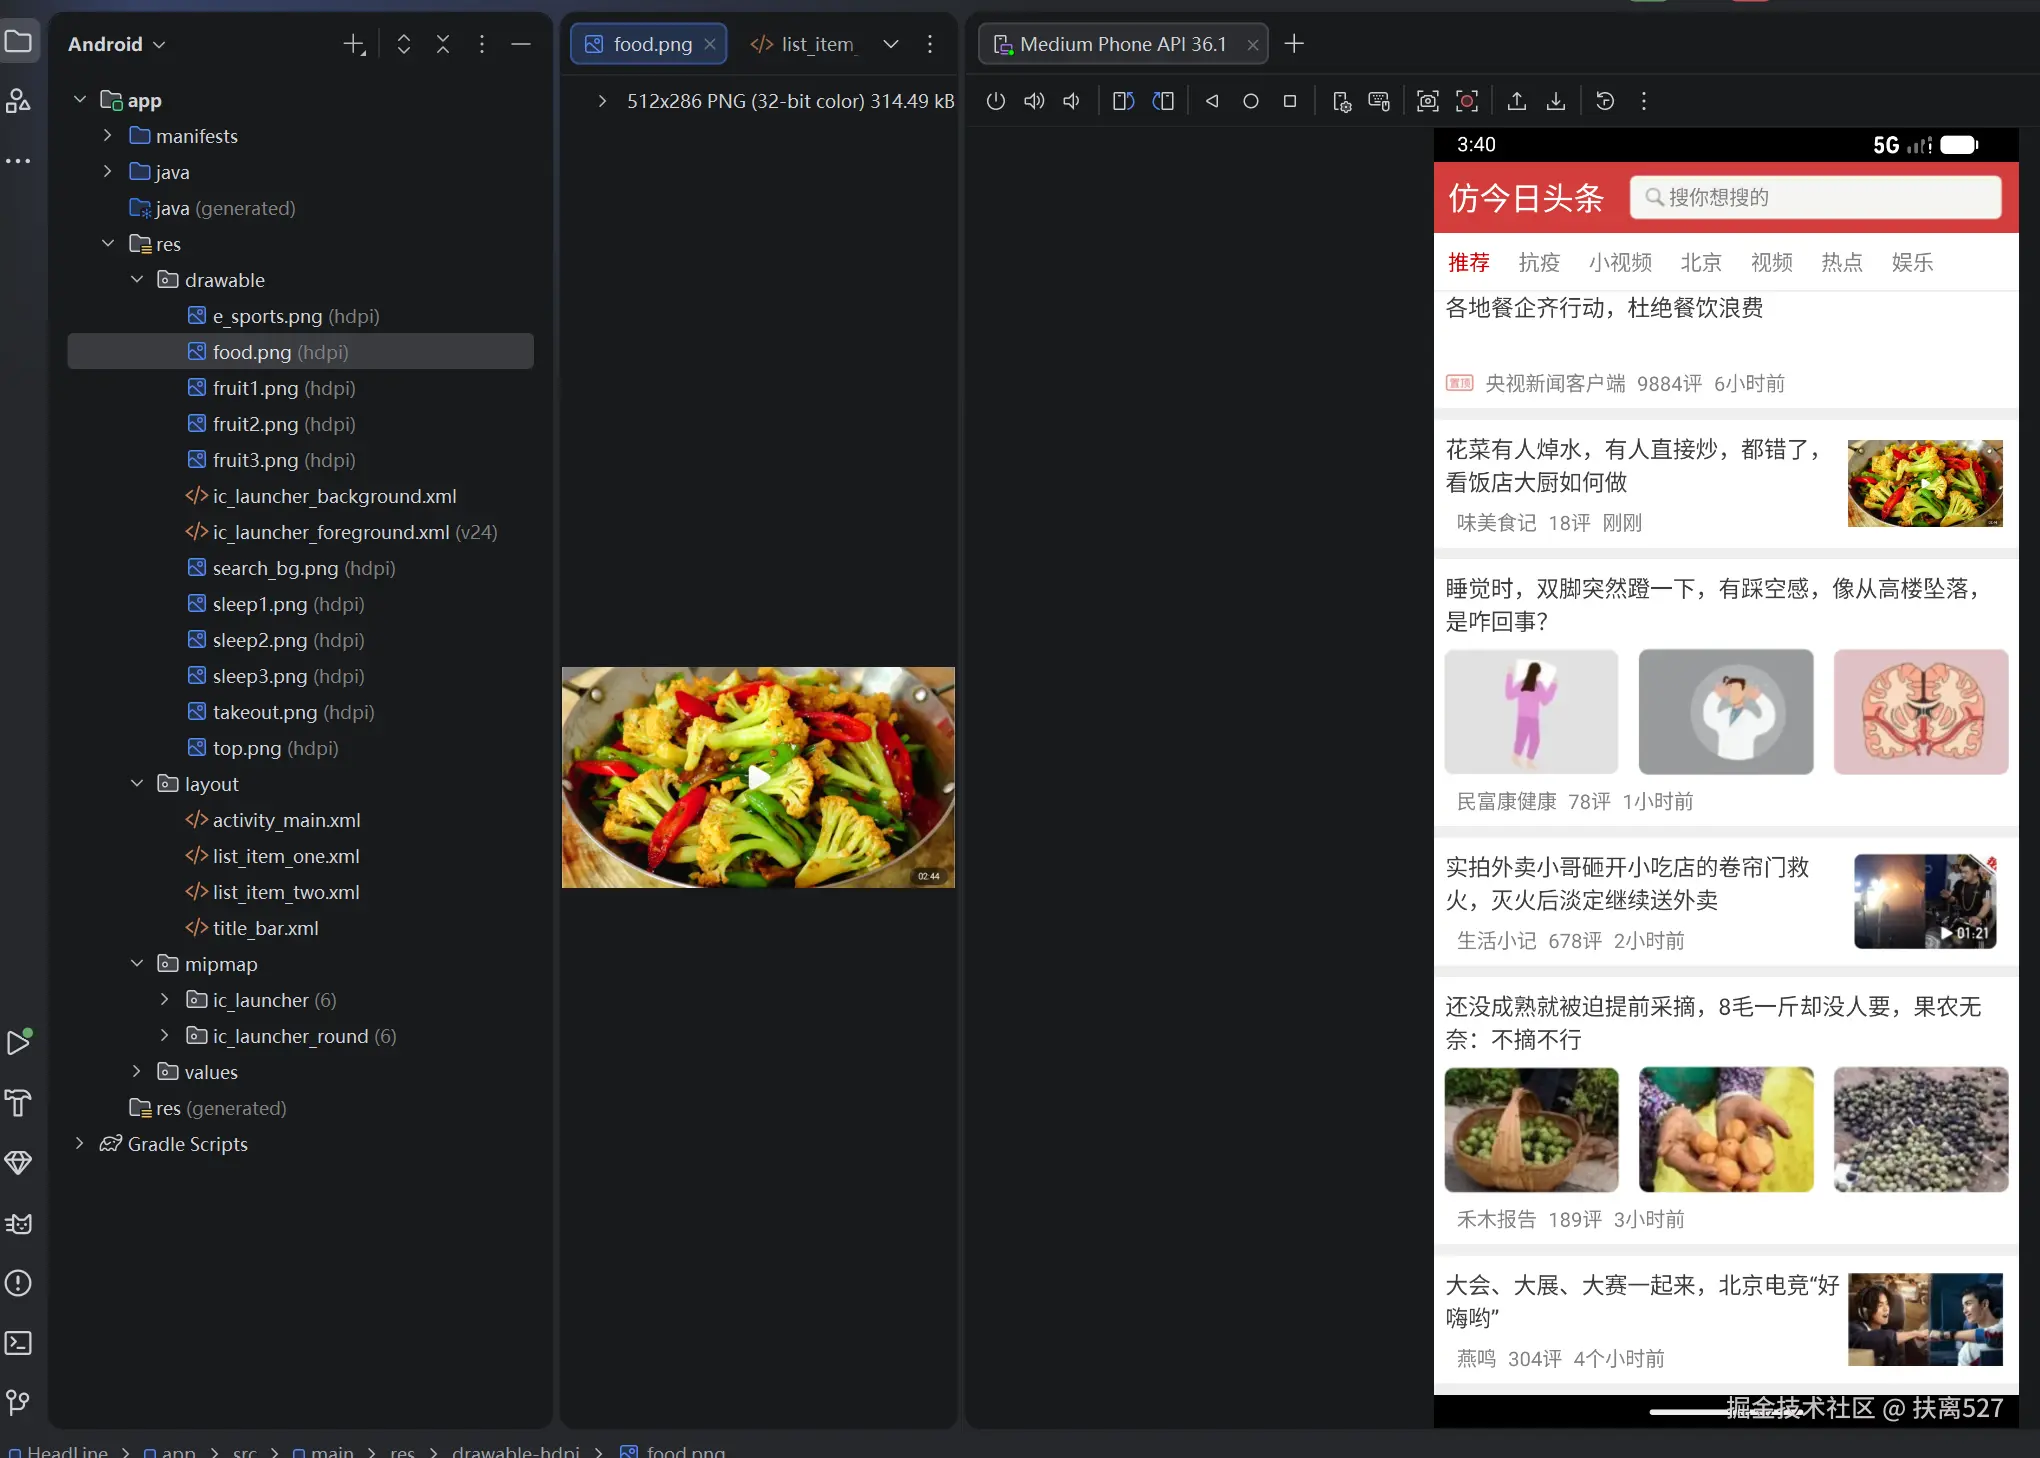Open the Version Control tool window
The width and height of the screenshot is (2040, 1458).
18,1403
